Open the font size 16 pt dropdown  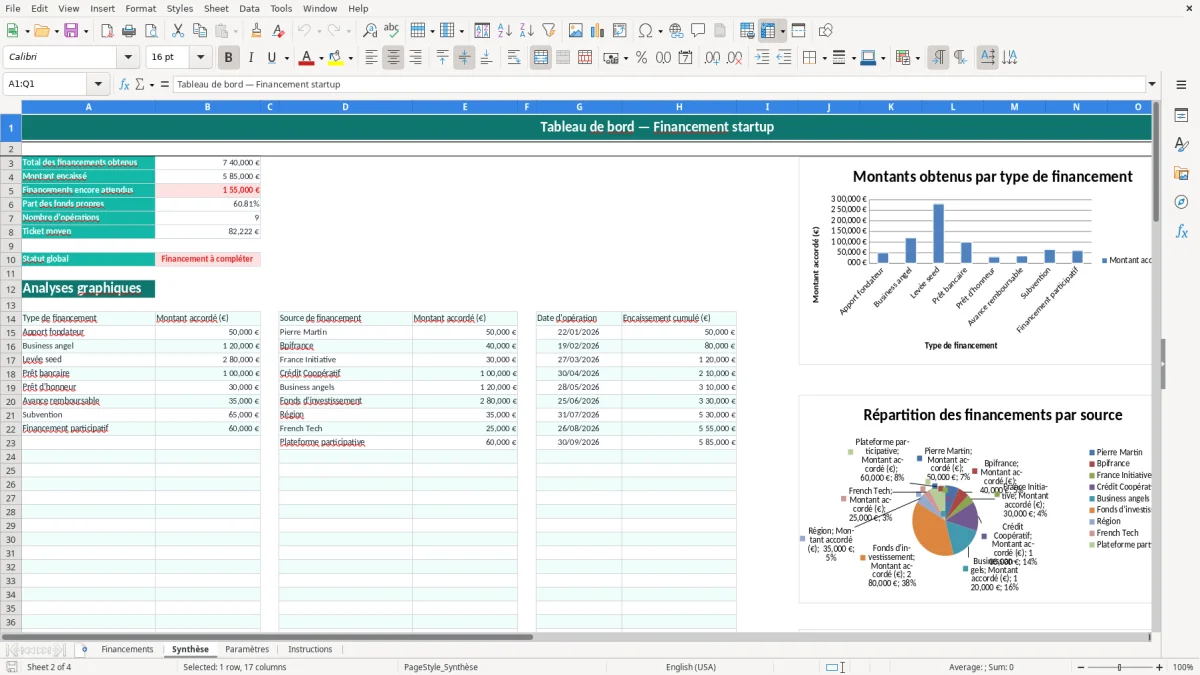click(200, 58)
